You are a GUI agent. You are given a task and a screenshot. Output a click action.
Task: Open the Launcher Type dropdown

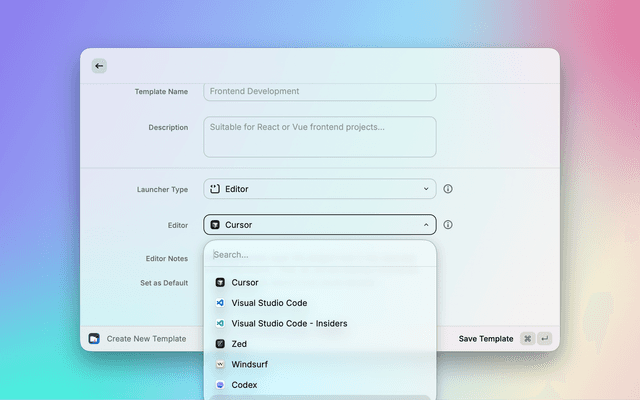point(319,189)
